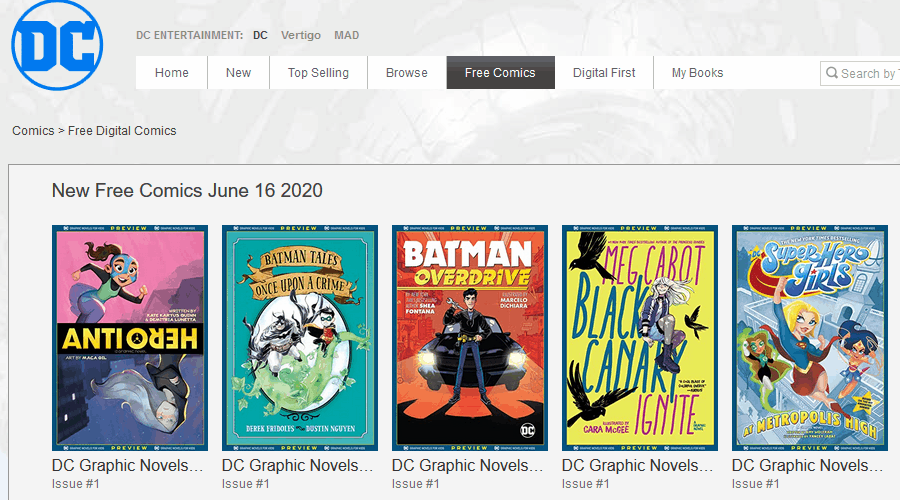The width and height of the screenshot is (900, 500).
Task: Click the DC publisher link
Action: click(x=260, y=35)
